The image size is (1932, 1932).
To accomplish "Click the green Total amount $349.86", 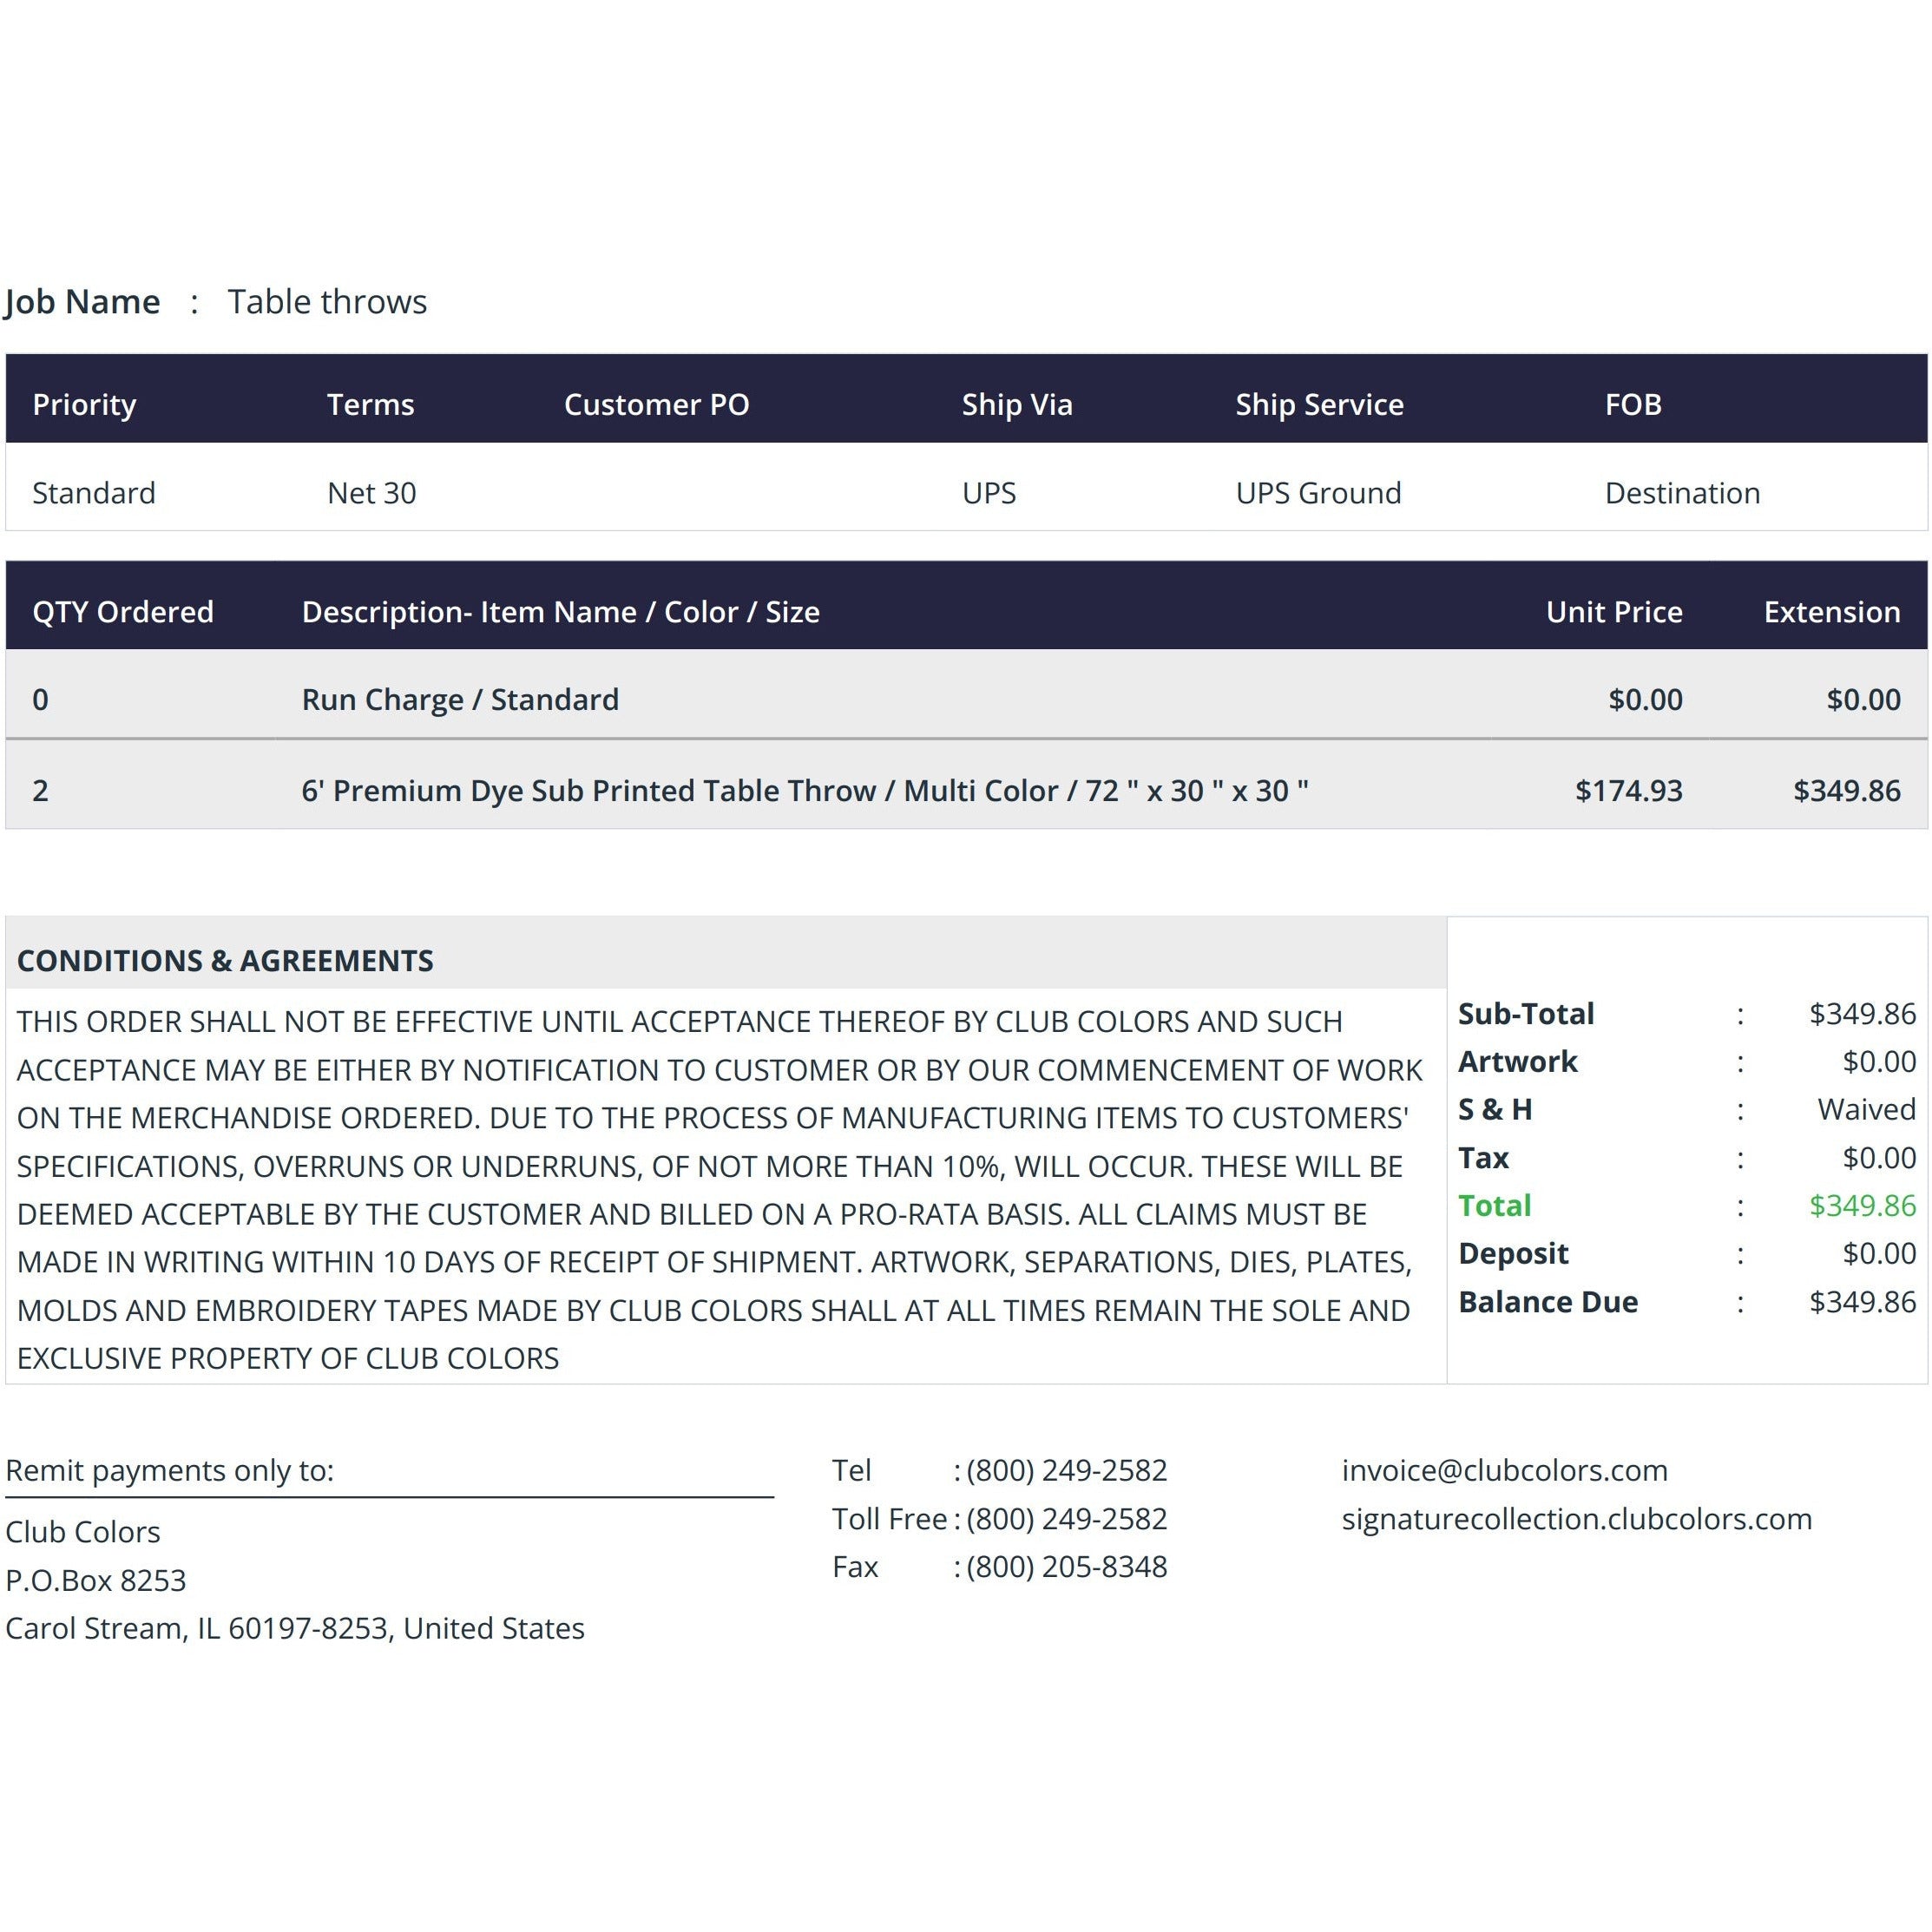I will click(1862, 1205).
